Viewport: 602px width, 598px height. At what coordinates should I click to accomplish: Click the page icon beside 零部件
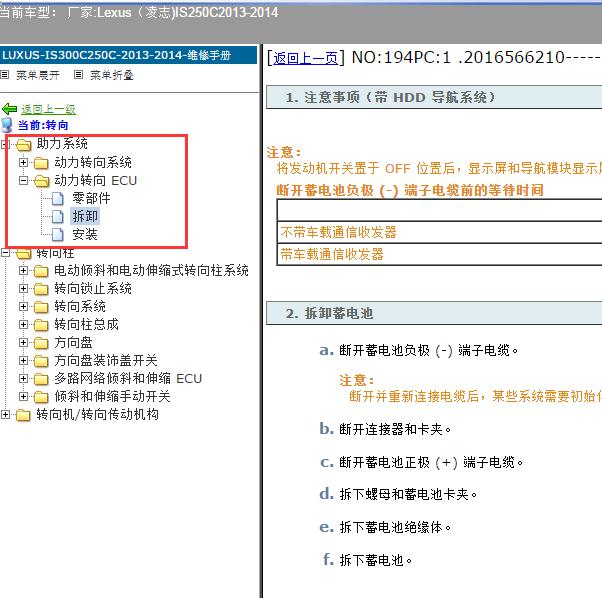[x=58, y=198]
